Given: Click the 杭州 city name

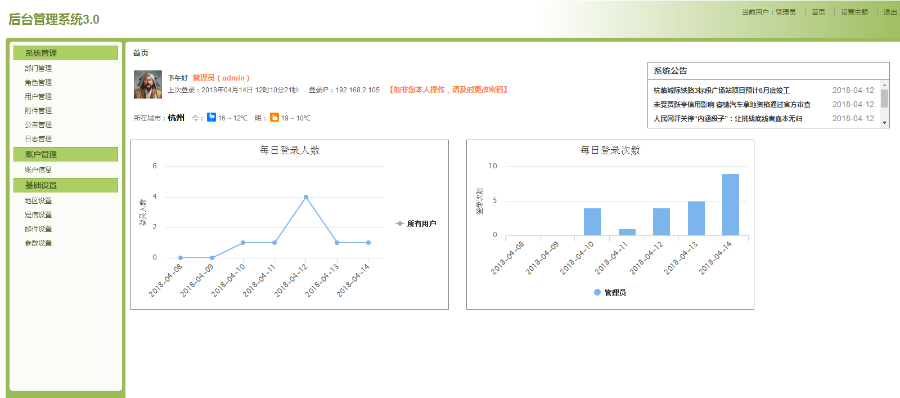Looking at the screenshot, I should click(x=176, y=118).
